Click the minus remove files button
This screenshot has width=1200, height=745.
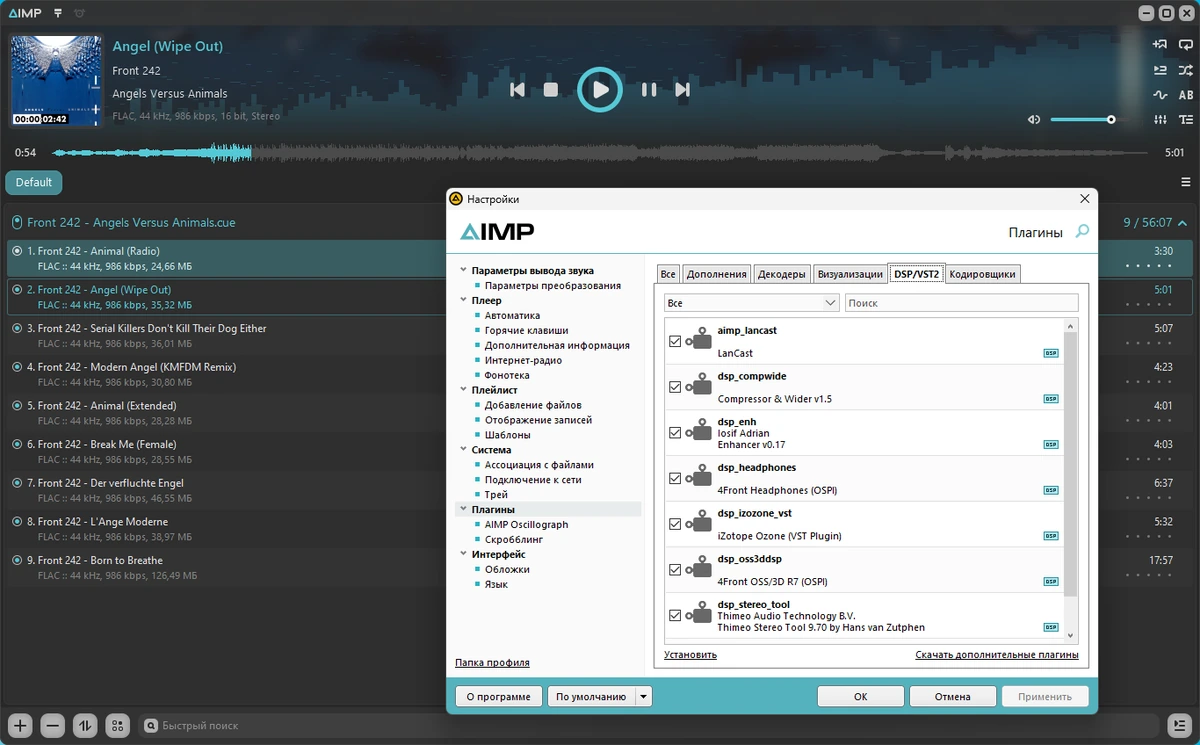pyautogui.click(x=53, y=725)
